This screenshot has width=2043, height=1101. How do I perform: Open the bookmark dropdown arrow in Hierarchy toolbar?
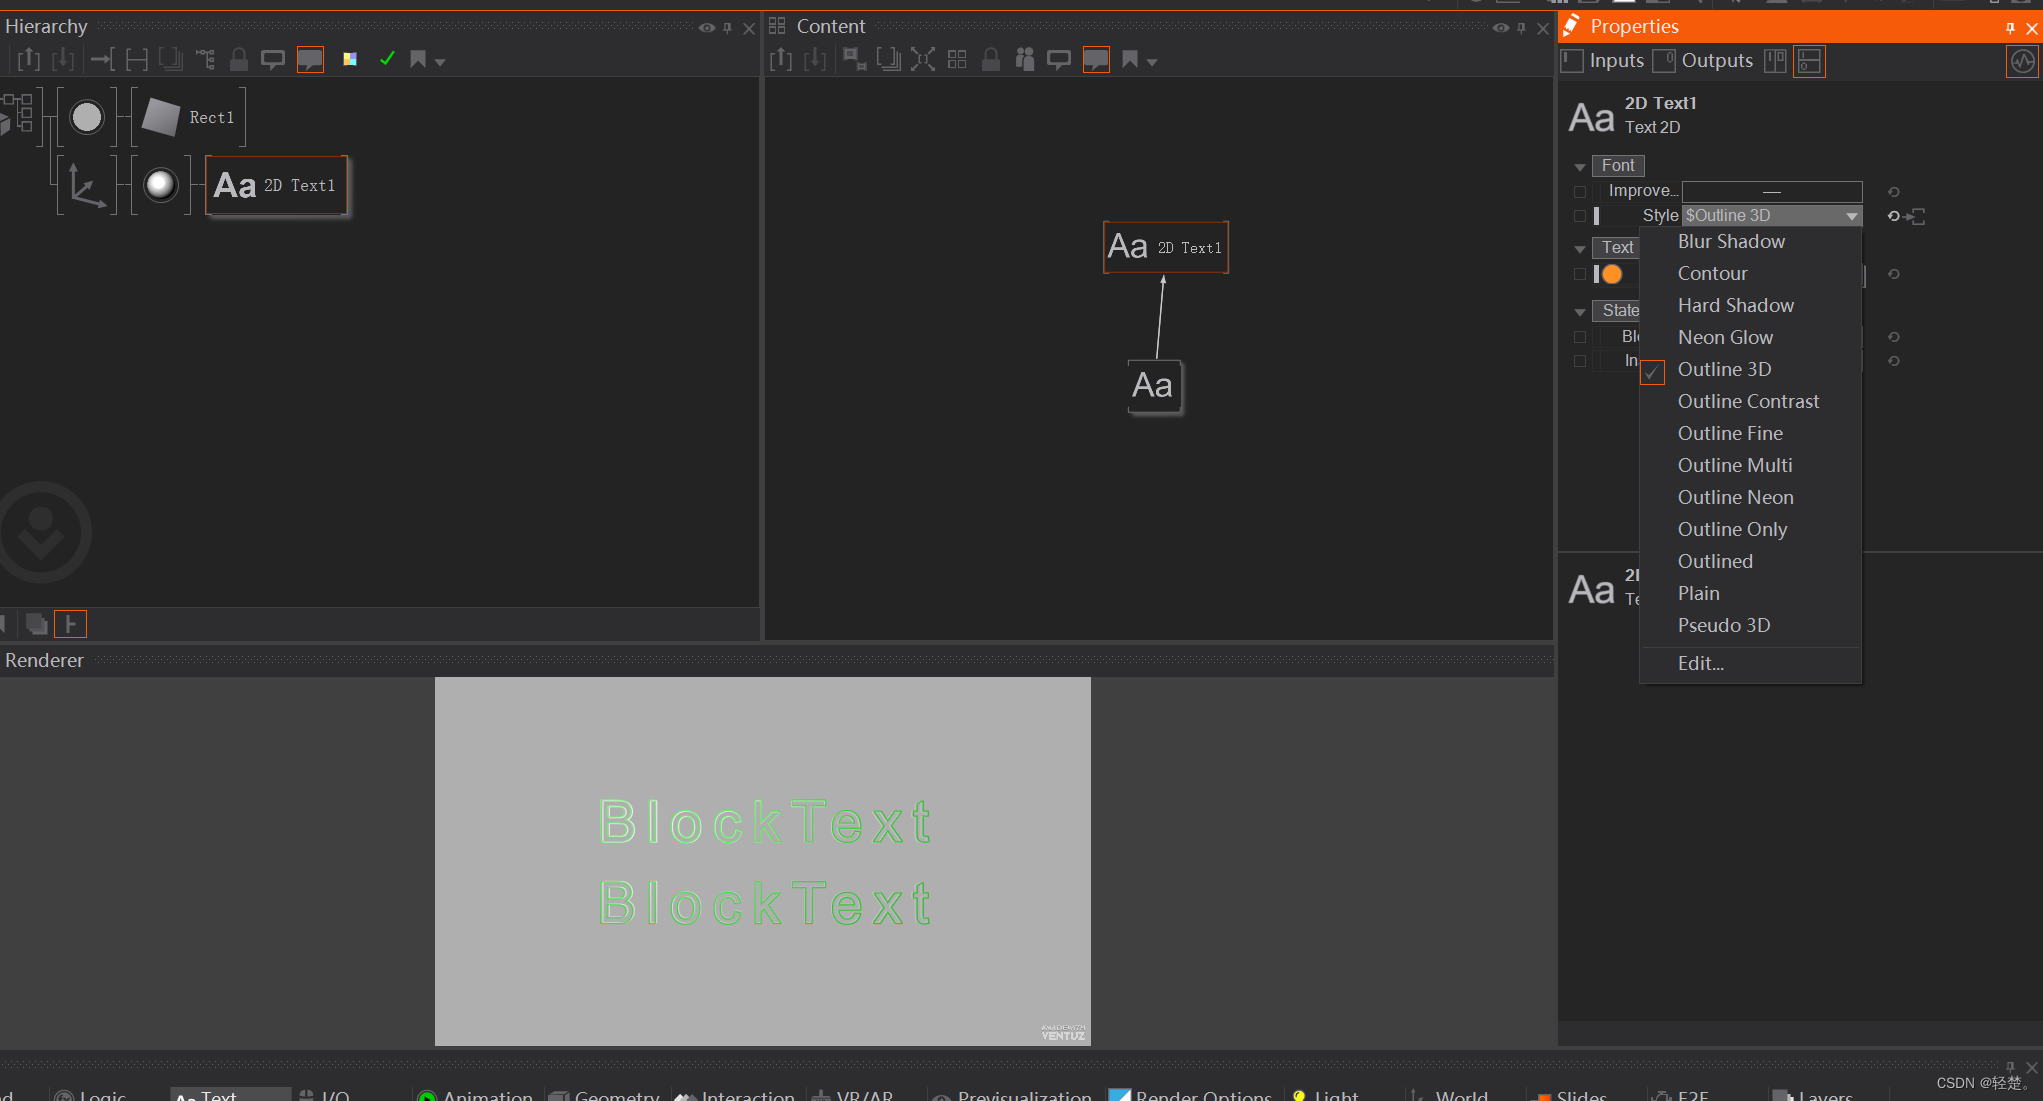coord(440,62)
